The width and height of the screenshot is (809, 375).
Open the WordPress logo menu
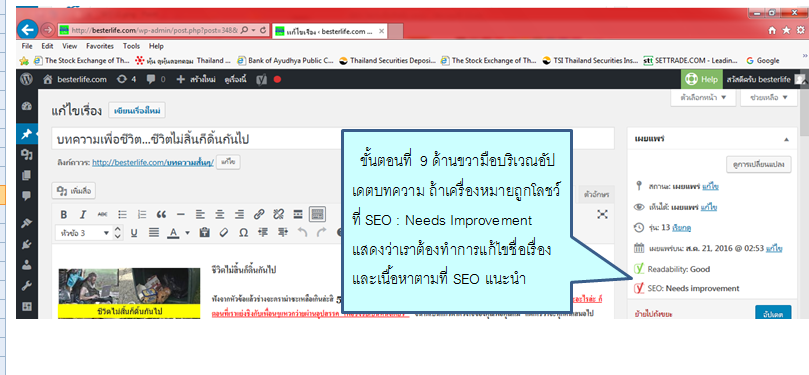26,79
